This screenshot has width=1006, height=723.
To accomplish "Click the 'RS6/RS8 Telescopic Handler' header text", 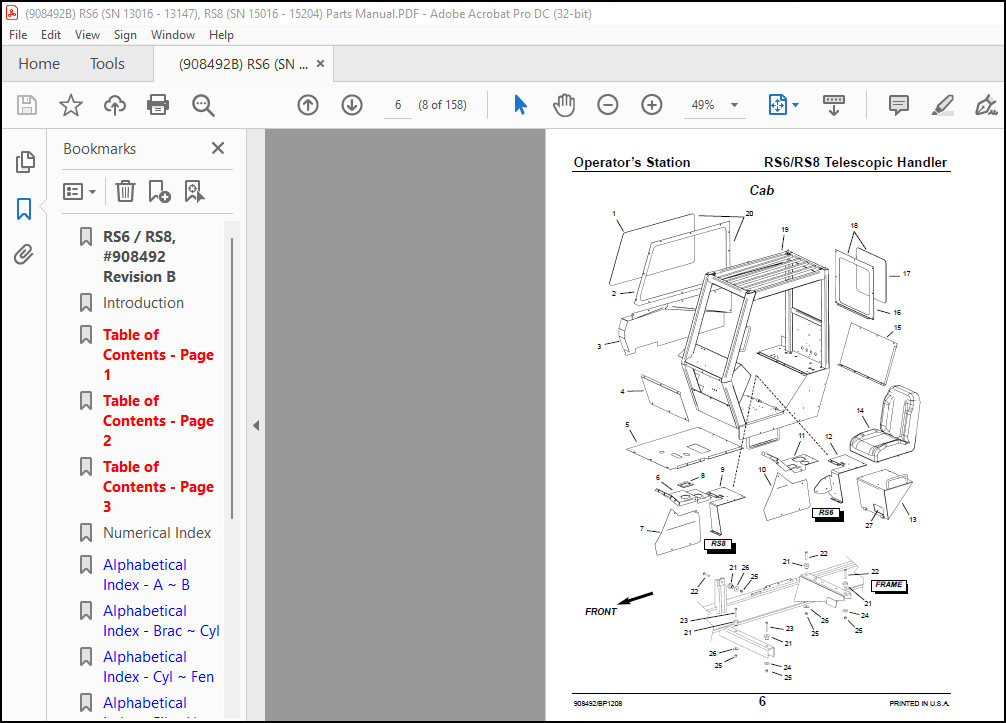I will click(x=855, y=162).
